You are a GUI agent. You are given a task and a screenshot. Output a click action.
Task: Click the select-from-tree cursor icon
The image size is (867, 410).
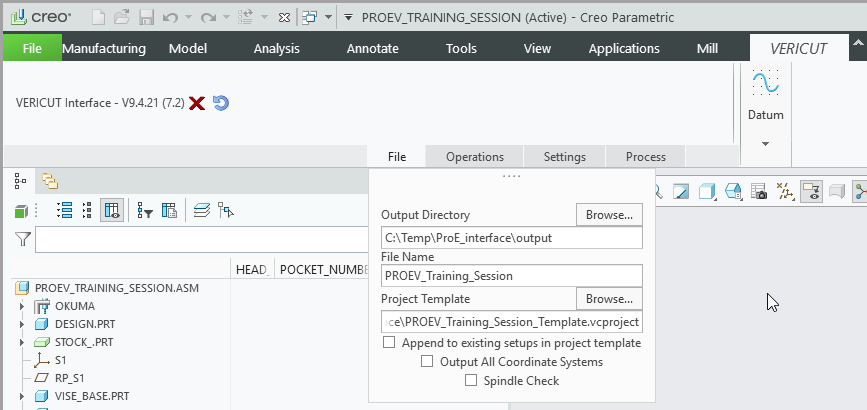pyautogui.click(x=226, y=210)
